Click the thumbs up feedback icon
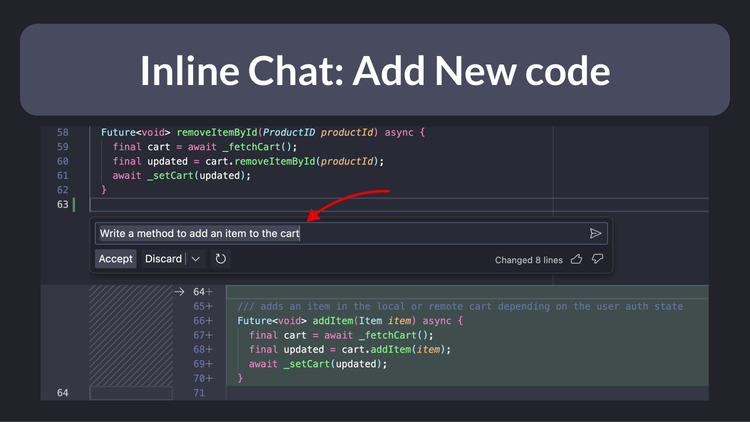The height and width of the screenshot is (422, 750). tap(576, 259)
